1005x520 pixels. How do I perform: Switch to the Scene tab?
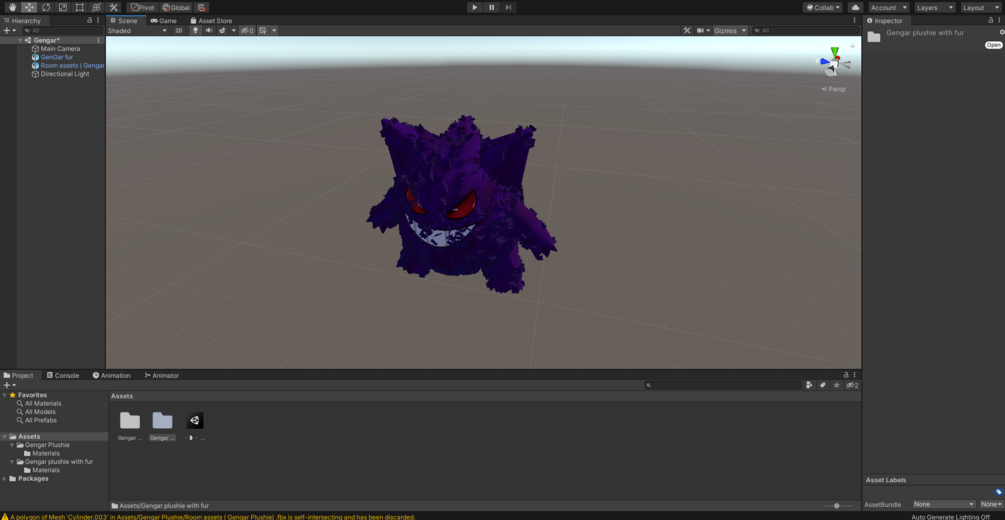124,21
